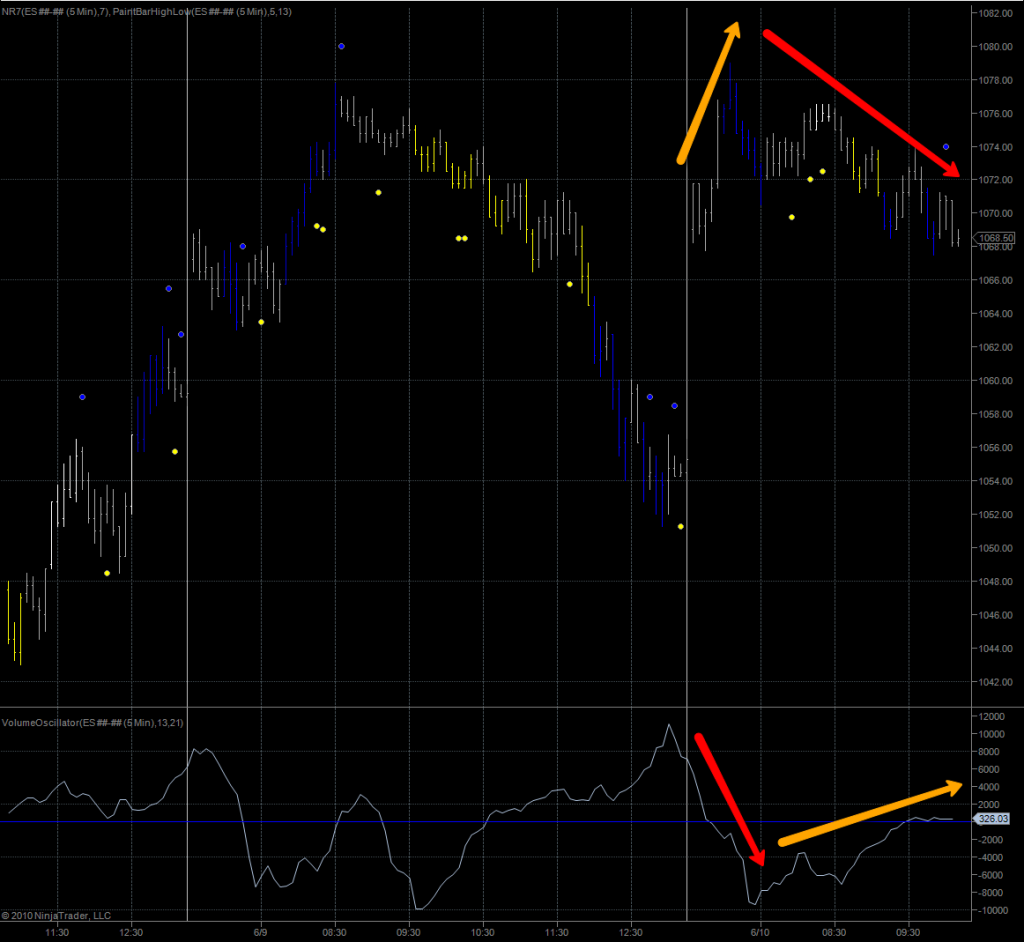Click the 1064.00 price axis label
Viewport: 1024px width, 942px height.
(995, 314)
